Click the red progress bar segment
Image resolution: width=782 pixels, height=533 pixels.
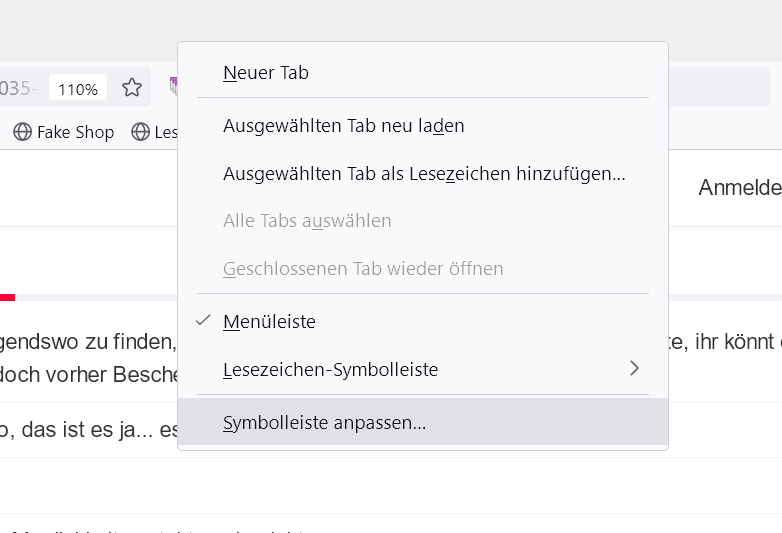click(x=7, y=297)
